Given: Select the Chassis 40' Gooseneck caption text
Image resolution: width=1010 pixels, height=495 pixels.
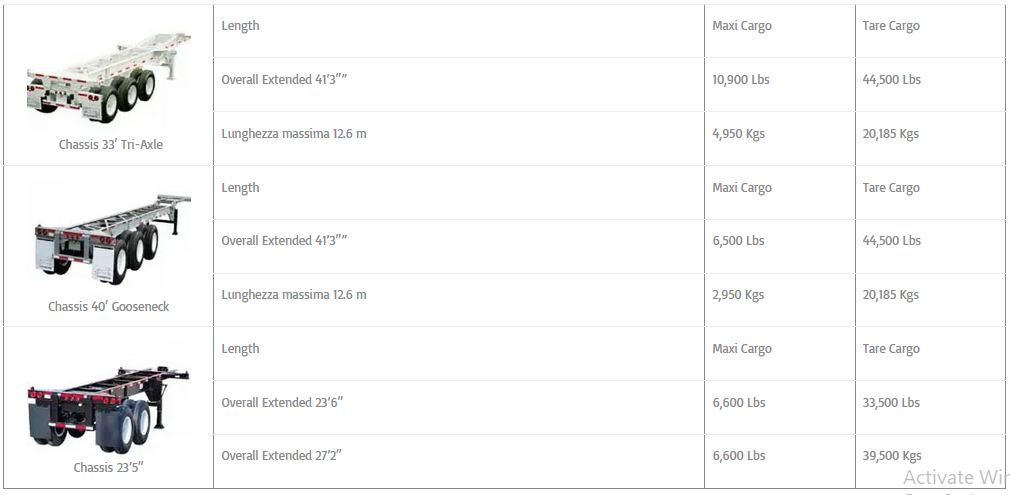Looking at the screenshot, I should coord(109,306).
